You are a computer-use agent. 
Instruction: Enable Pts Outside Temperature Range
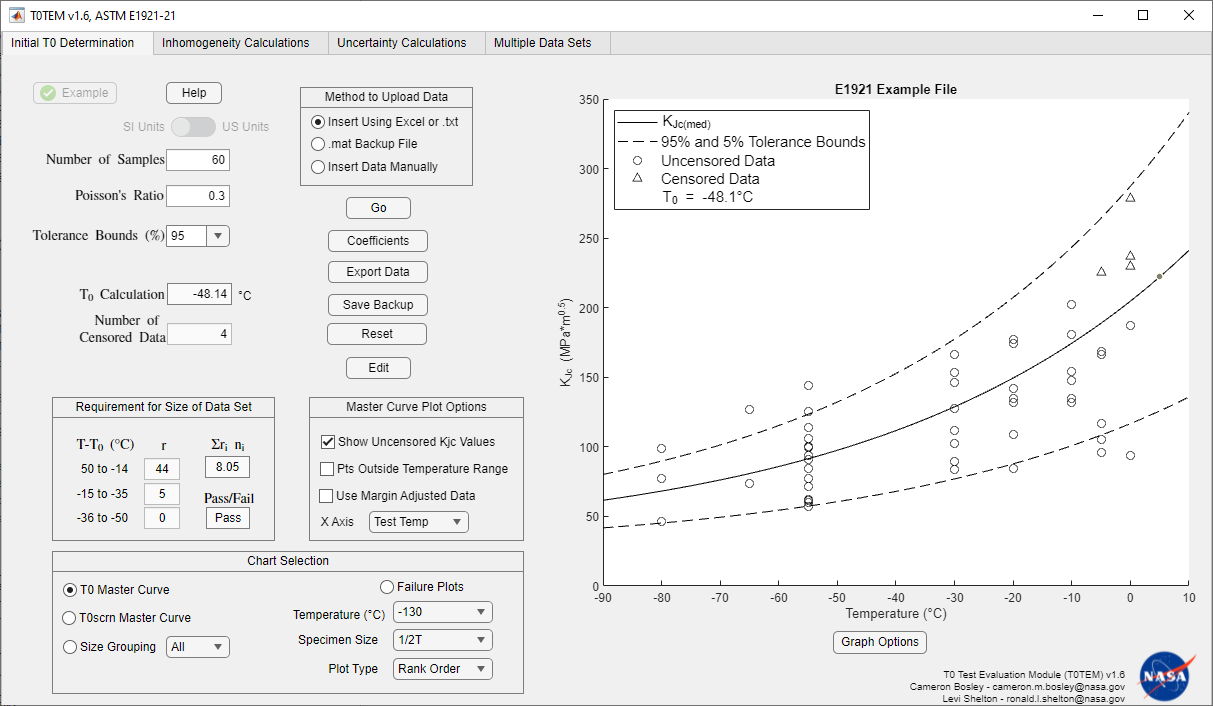pyautogui.click(x=414, y=469)
